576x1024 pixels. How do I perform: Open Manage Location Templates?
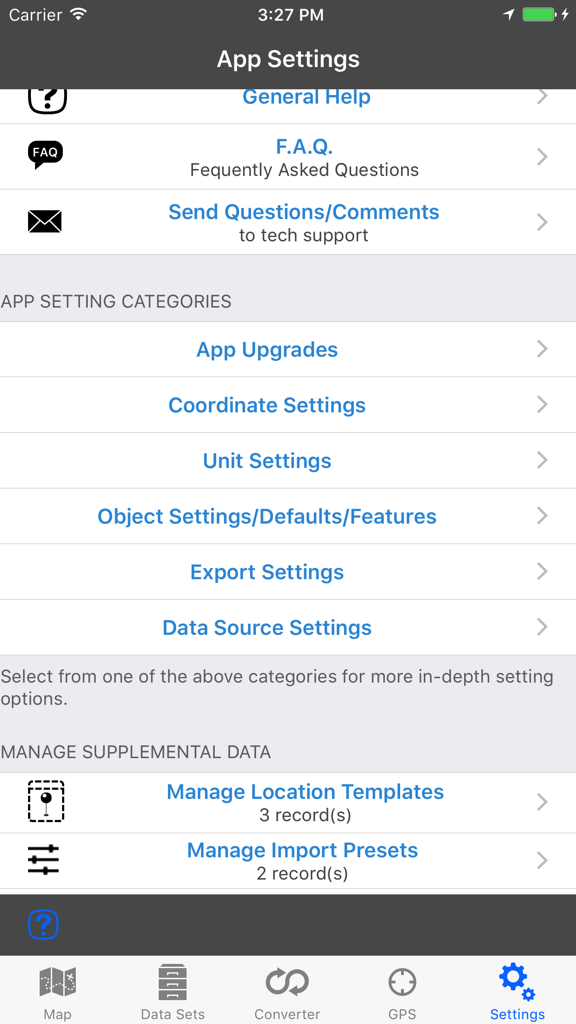coord(305,791)
